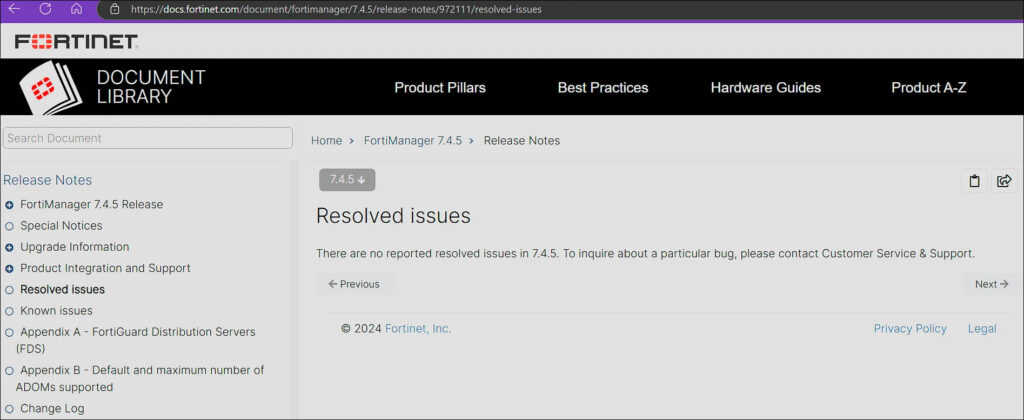Copy page with clipboard icon
Viewport: 1024px width, 420px height.
click(x=974, y=181)
